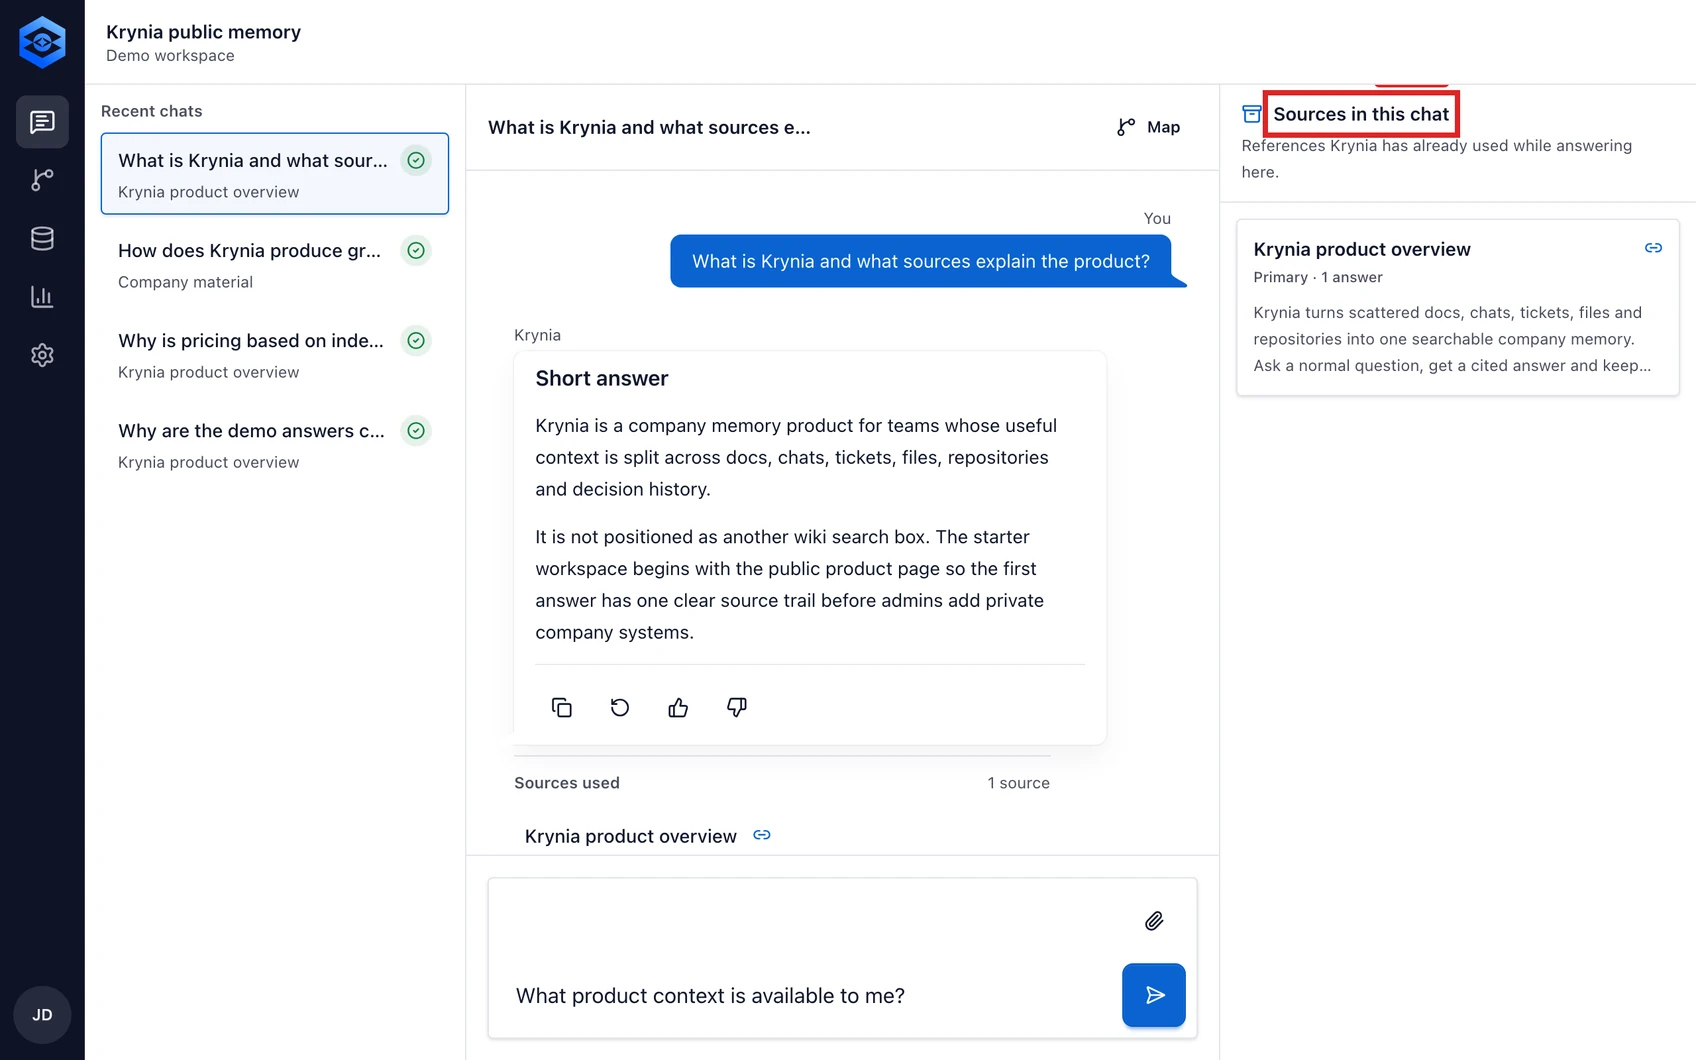
Task: Click 'Company material' subtitle in recent chats
Action: point(185,282)
